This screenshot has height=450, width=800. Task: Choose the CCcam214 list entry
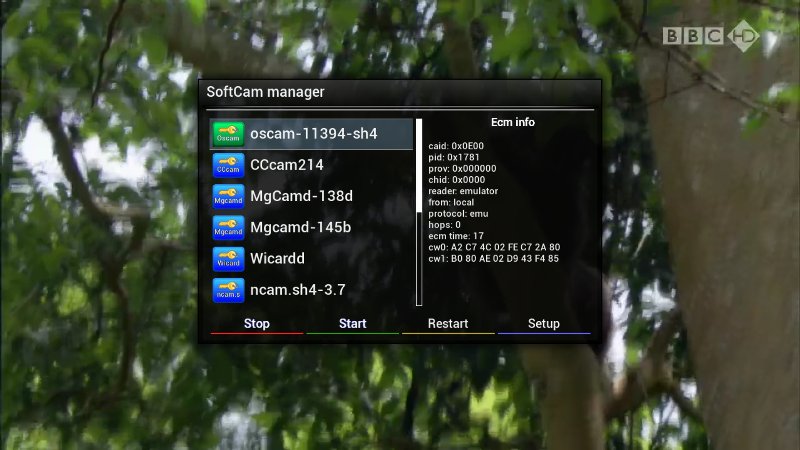coord(287,165)
